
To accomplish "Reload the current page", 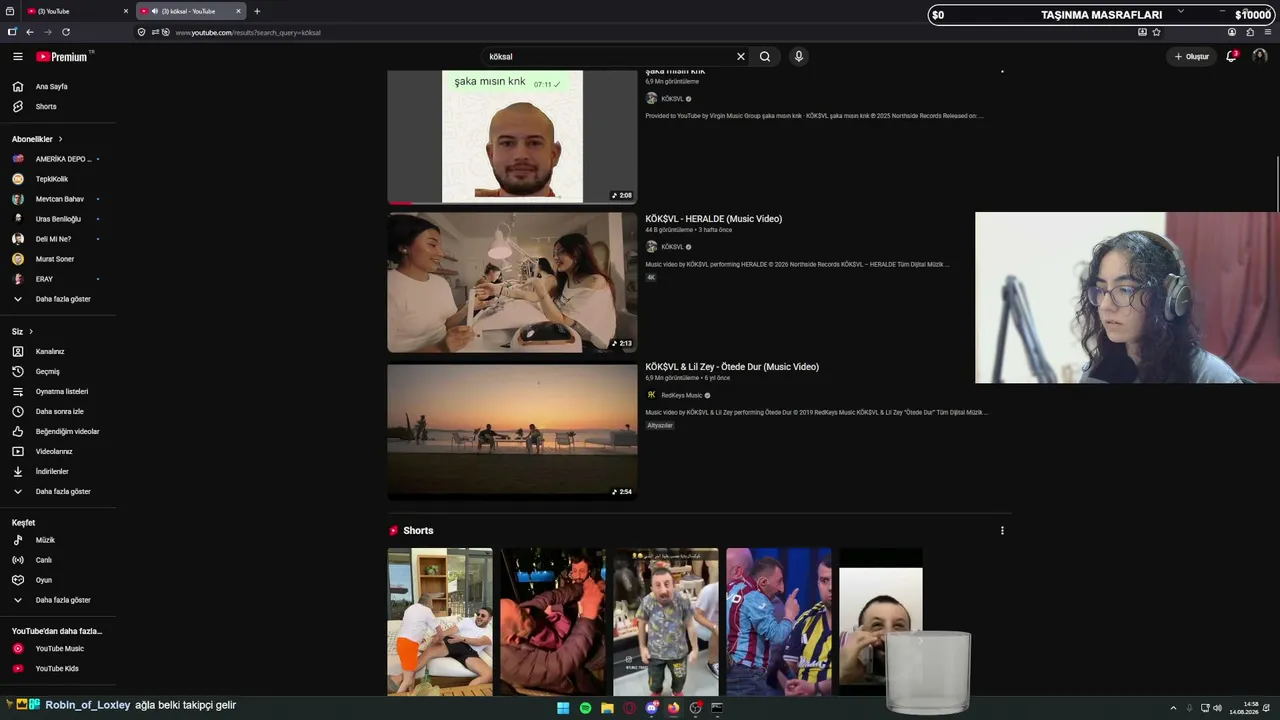I will pos(66,32).
